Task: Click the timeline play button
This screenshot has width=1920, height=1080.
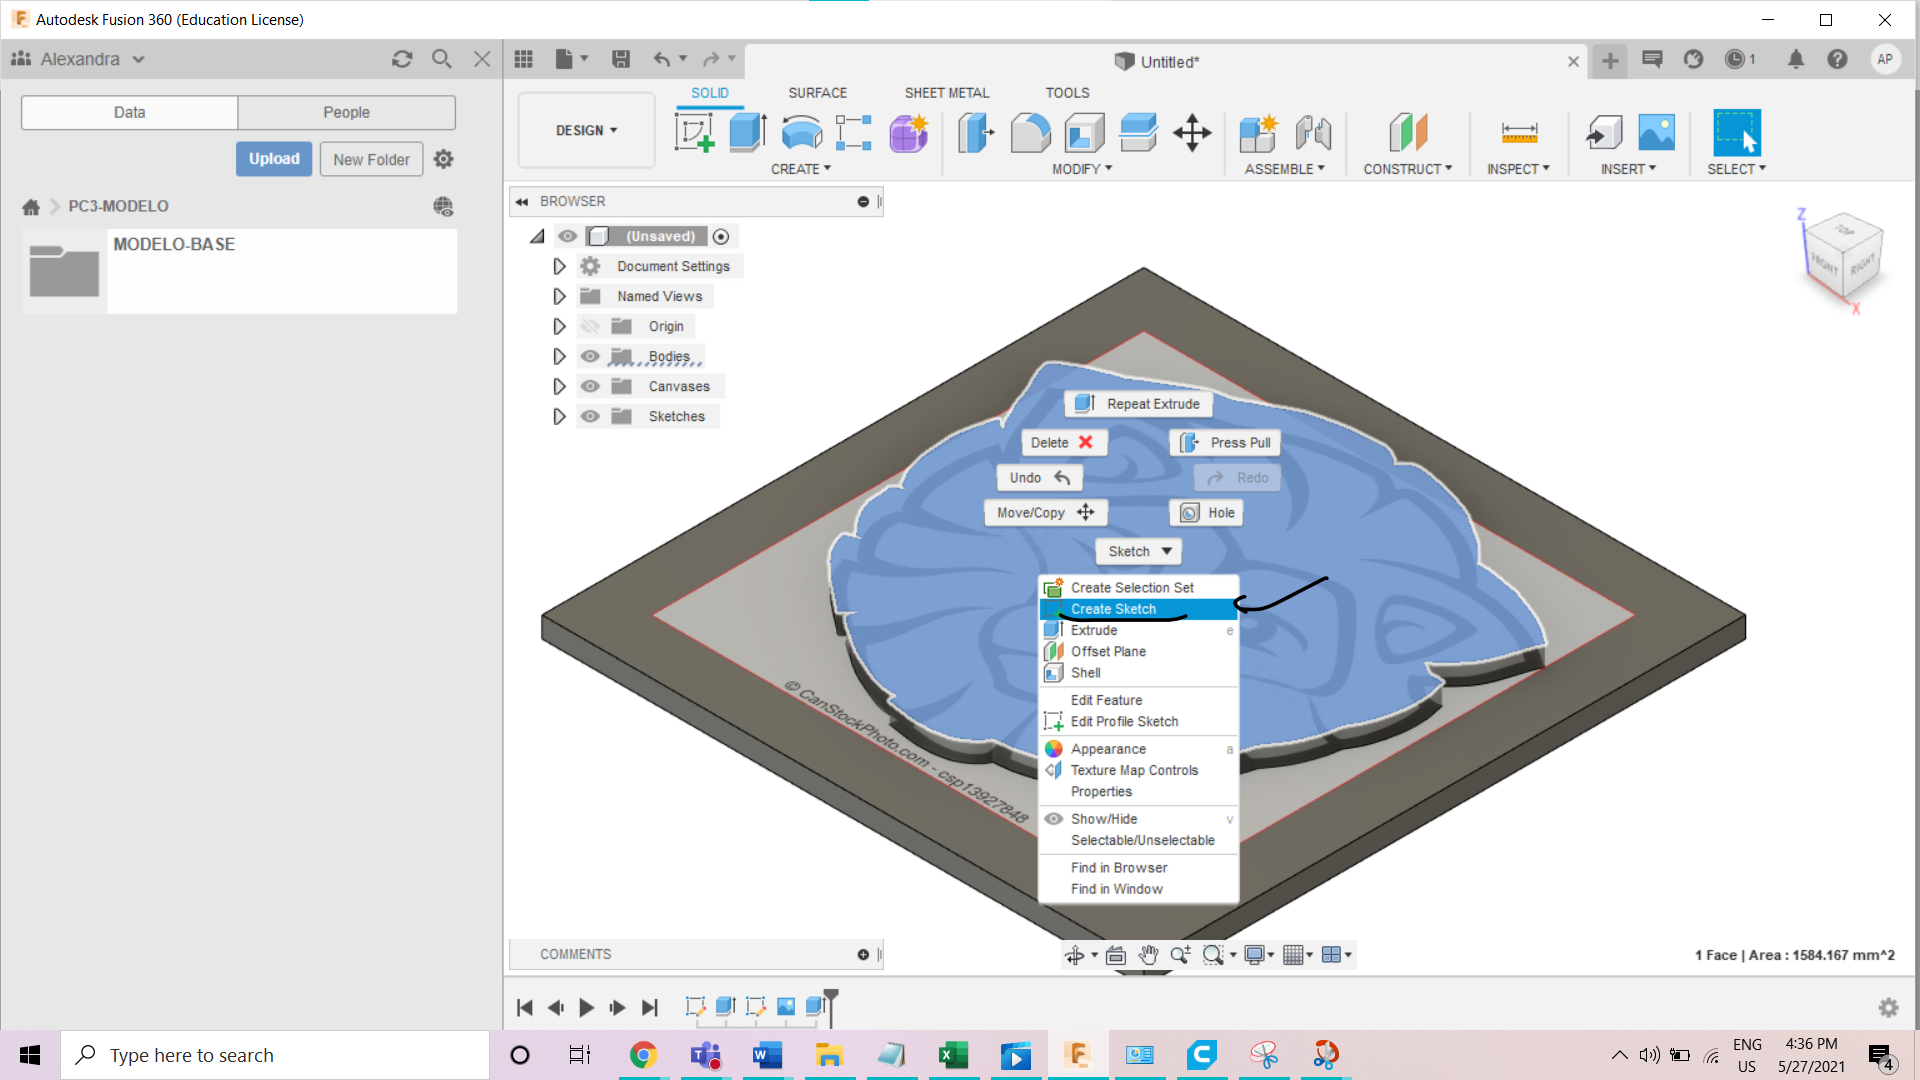Action: coord(587,1008)
